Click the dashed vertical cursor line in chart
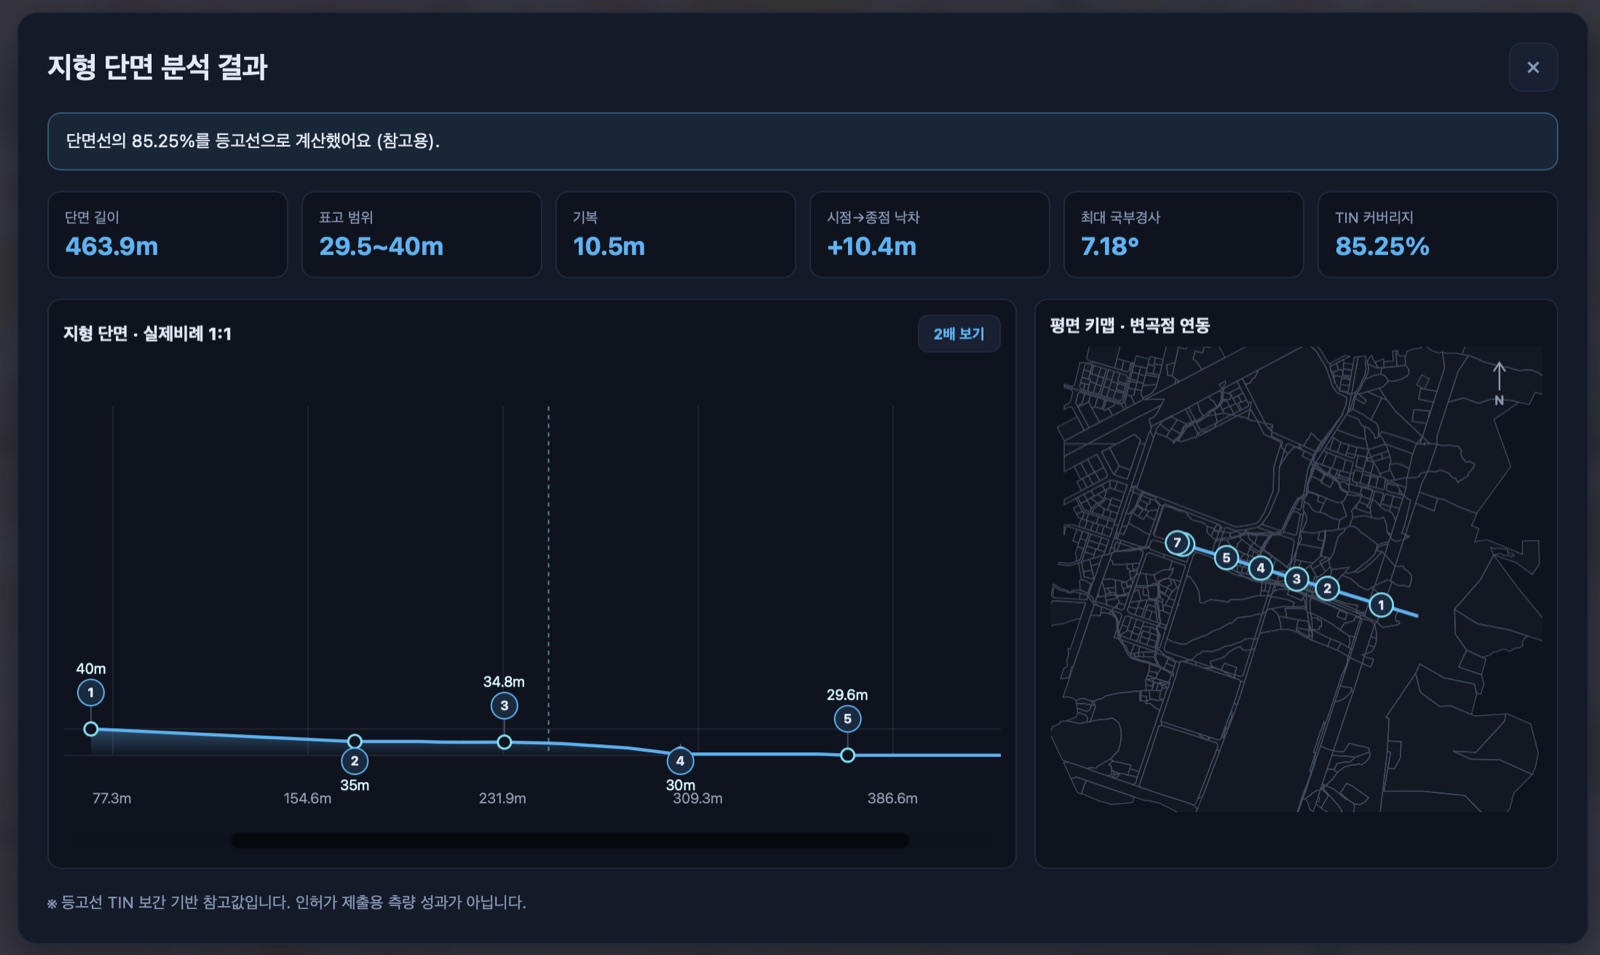This screenshot has width=1600, height=955. click(548, 580)
